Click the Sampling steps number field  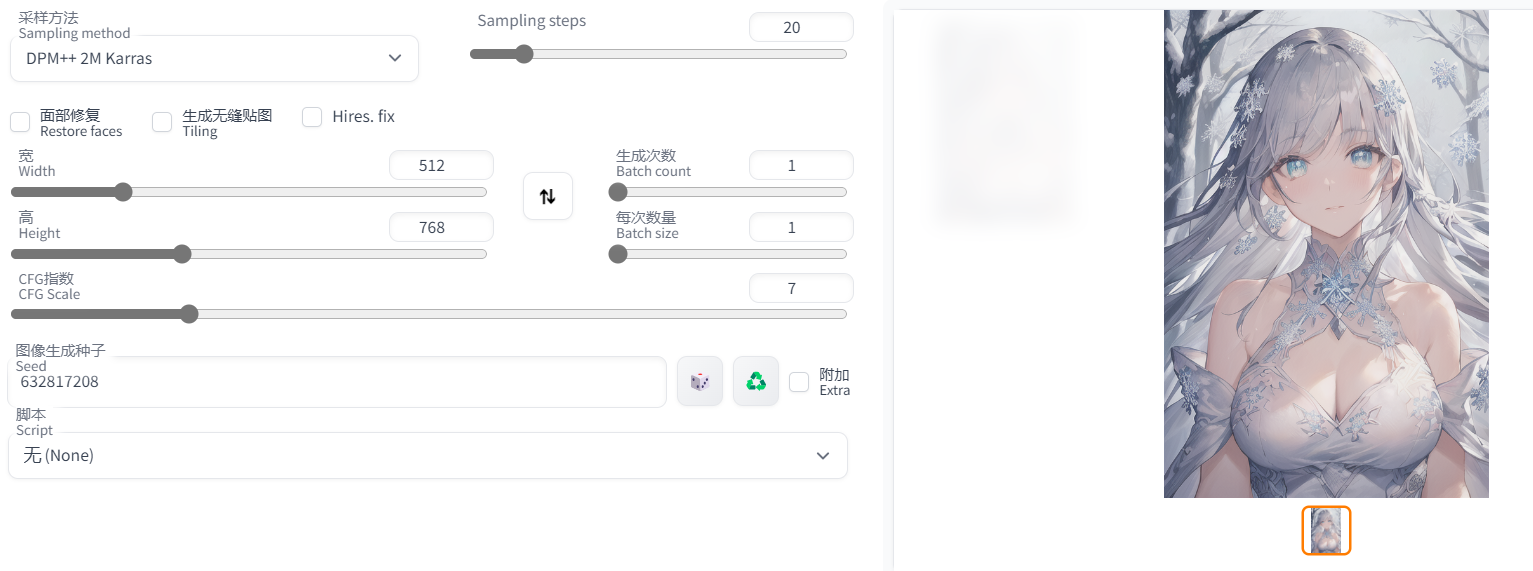click(x=800, y=27)
